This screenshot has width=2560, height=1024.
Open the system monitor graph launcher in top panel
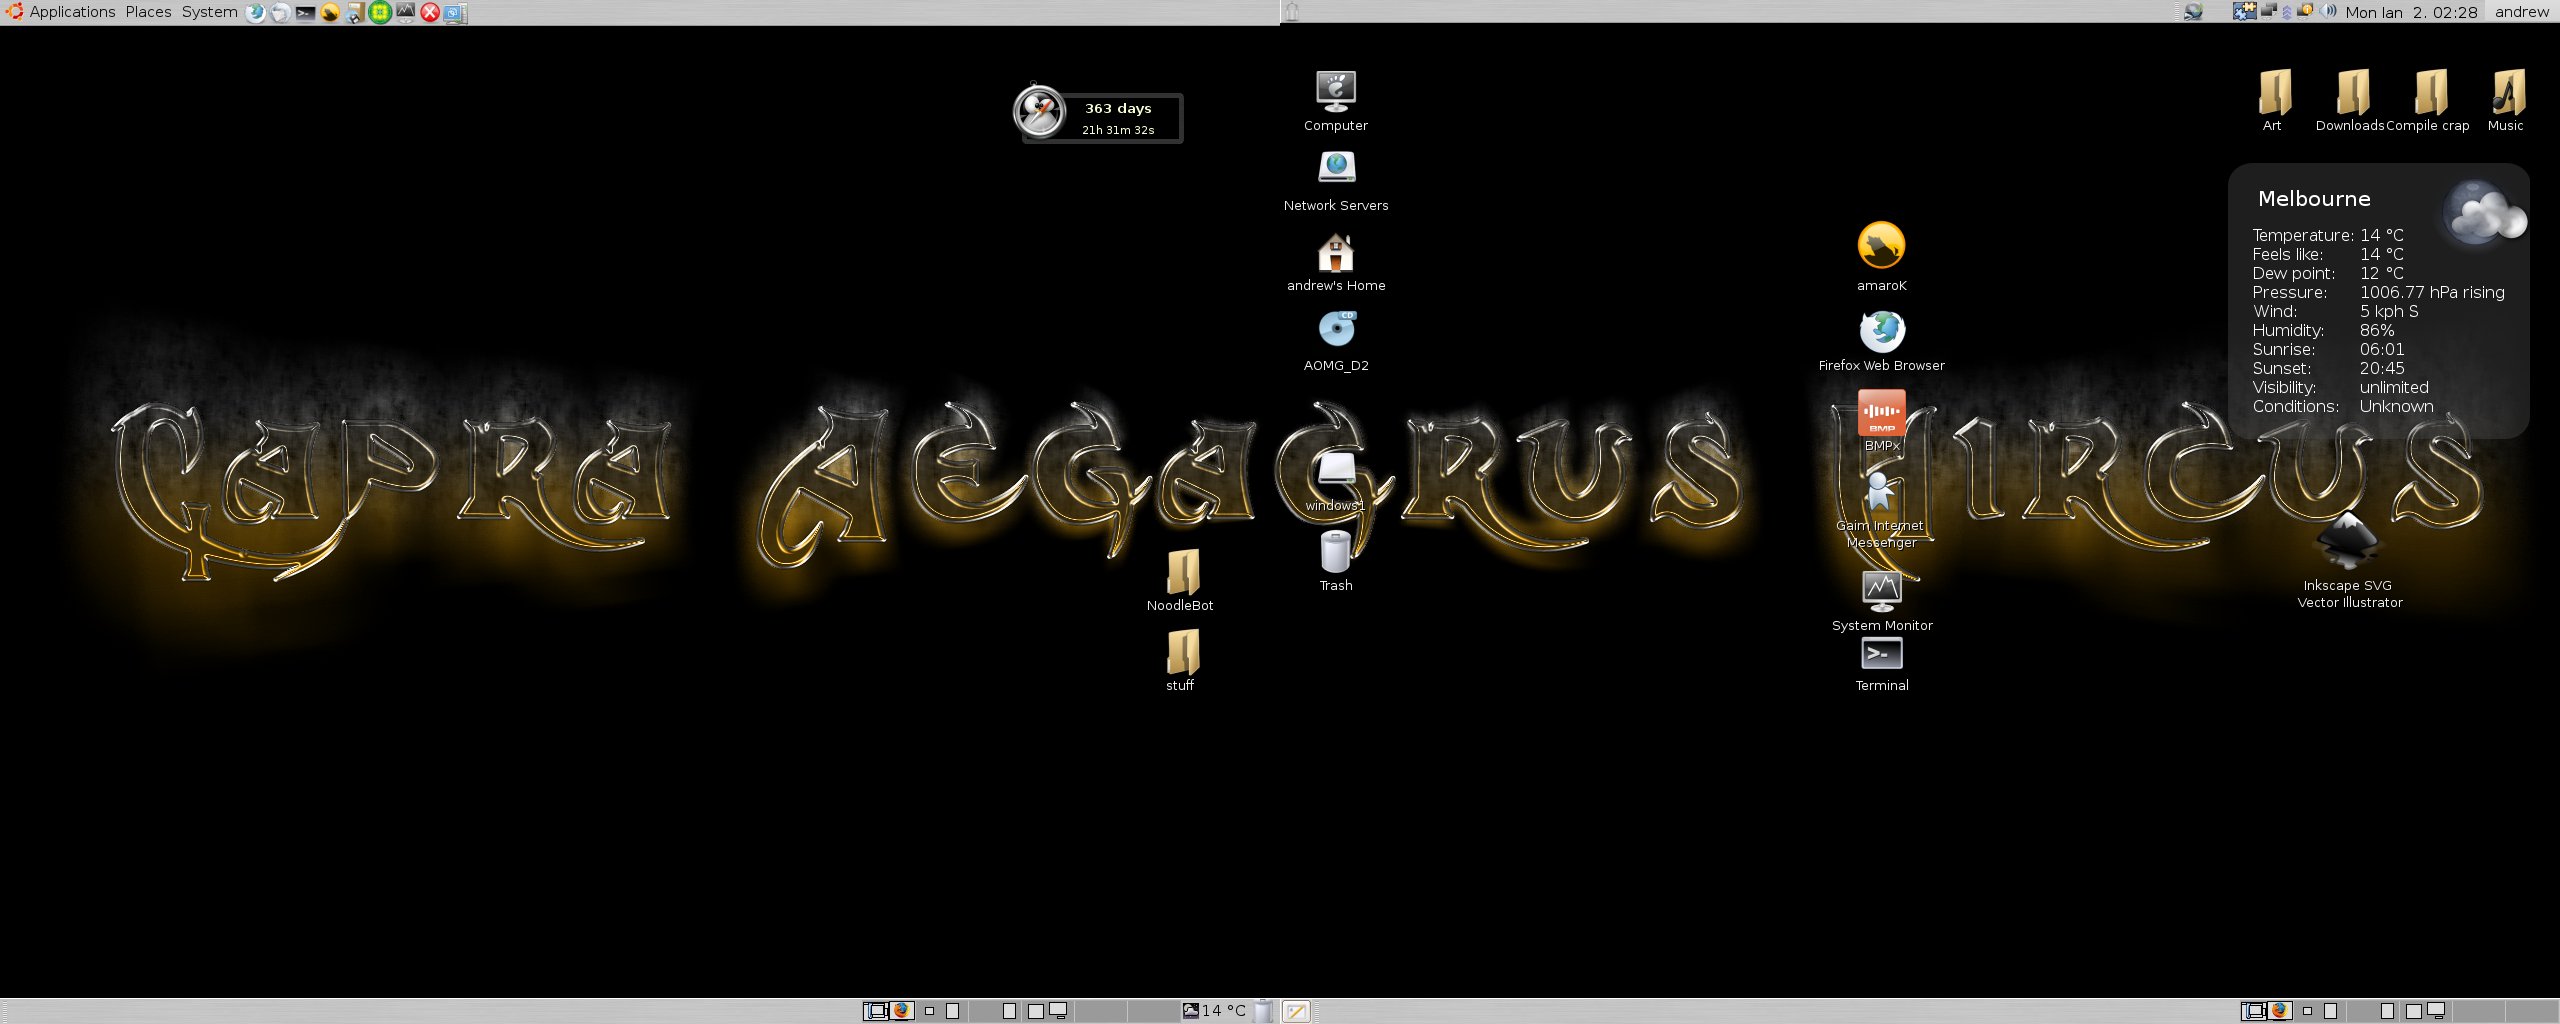405,13
